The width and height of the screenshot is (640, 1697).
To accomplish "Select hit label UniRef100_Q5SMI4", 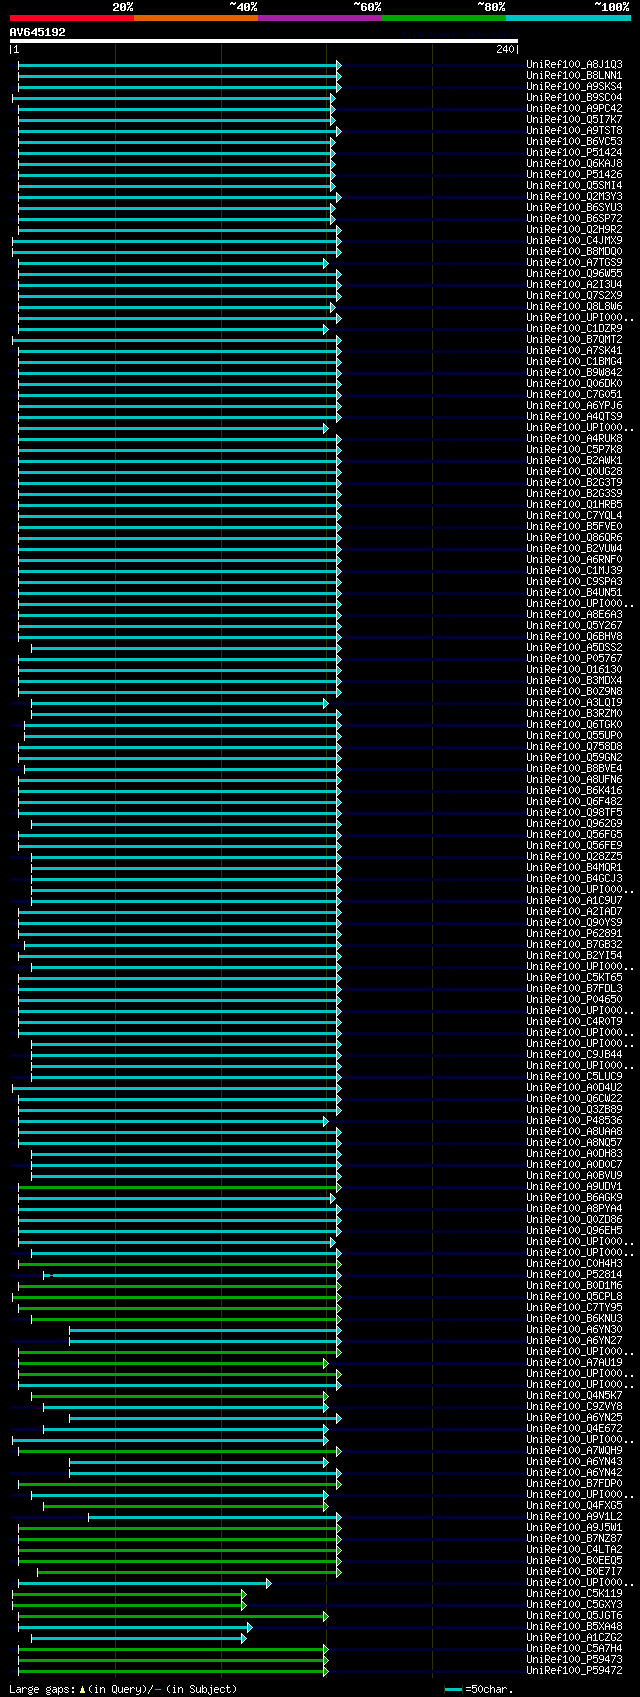I will pyautogui.click(x=574, y=186).
